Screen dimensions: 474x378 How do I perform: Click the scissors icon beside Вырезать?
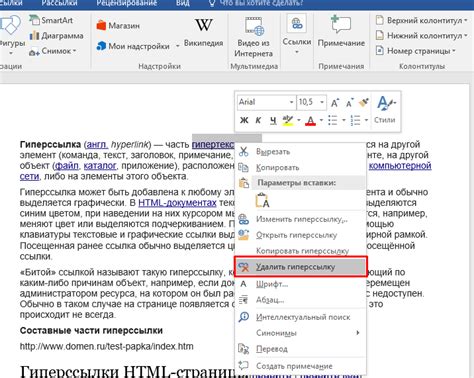click(x=244, y=152)
